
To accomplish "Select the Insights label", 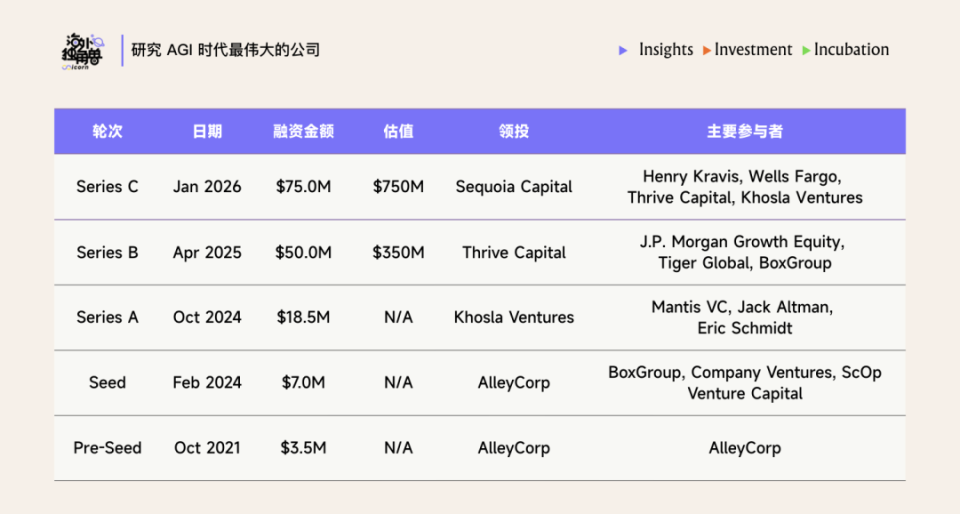I will click(x=666, y=50).
